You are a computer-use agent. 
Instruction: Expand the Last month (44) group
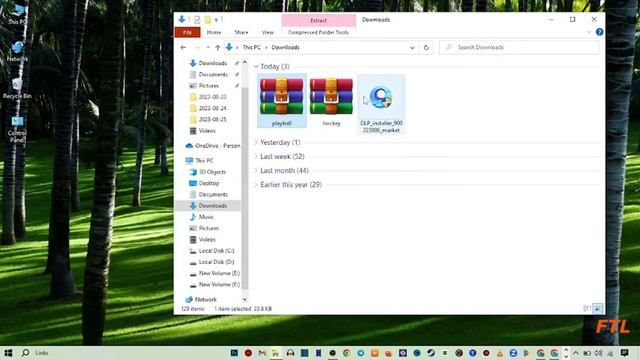tap(256, 171)
